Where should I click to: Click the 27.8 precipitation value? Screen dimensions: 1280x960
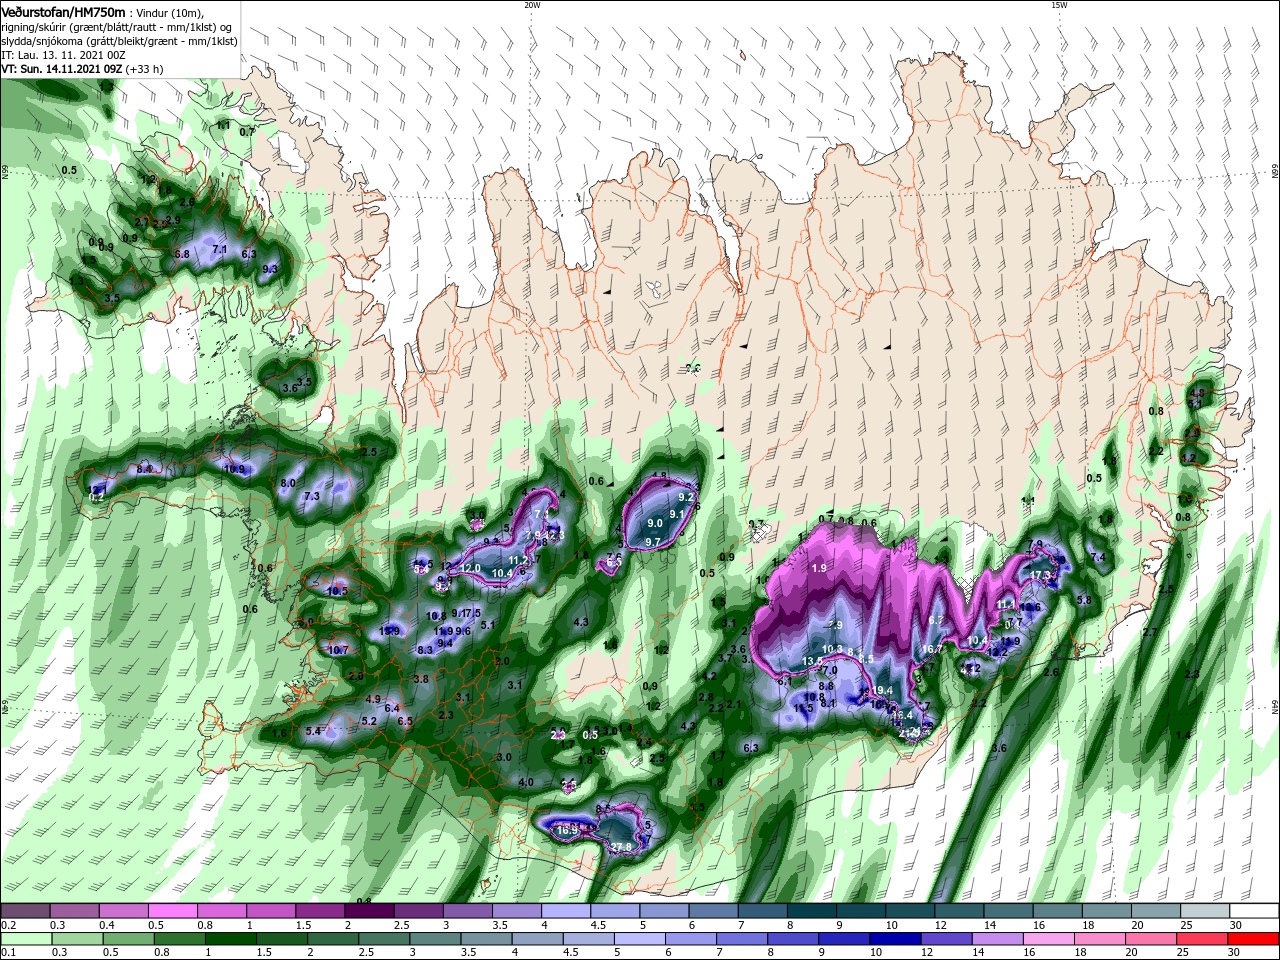click(621, 847)
